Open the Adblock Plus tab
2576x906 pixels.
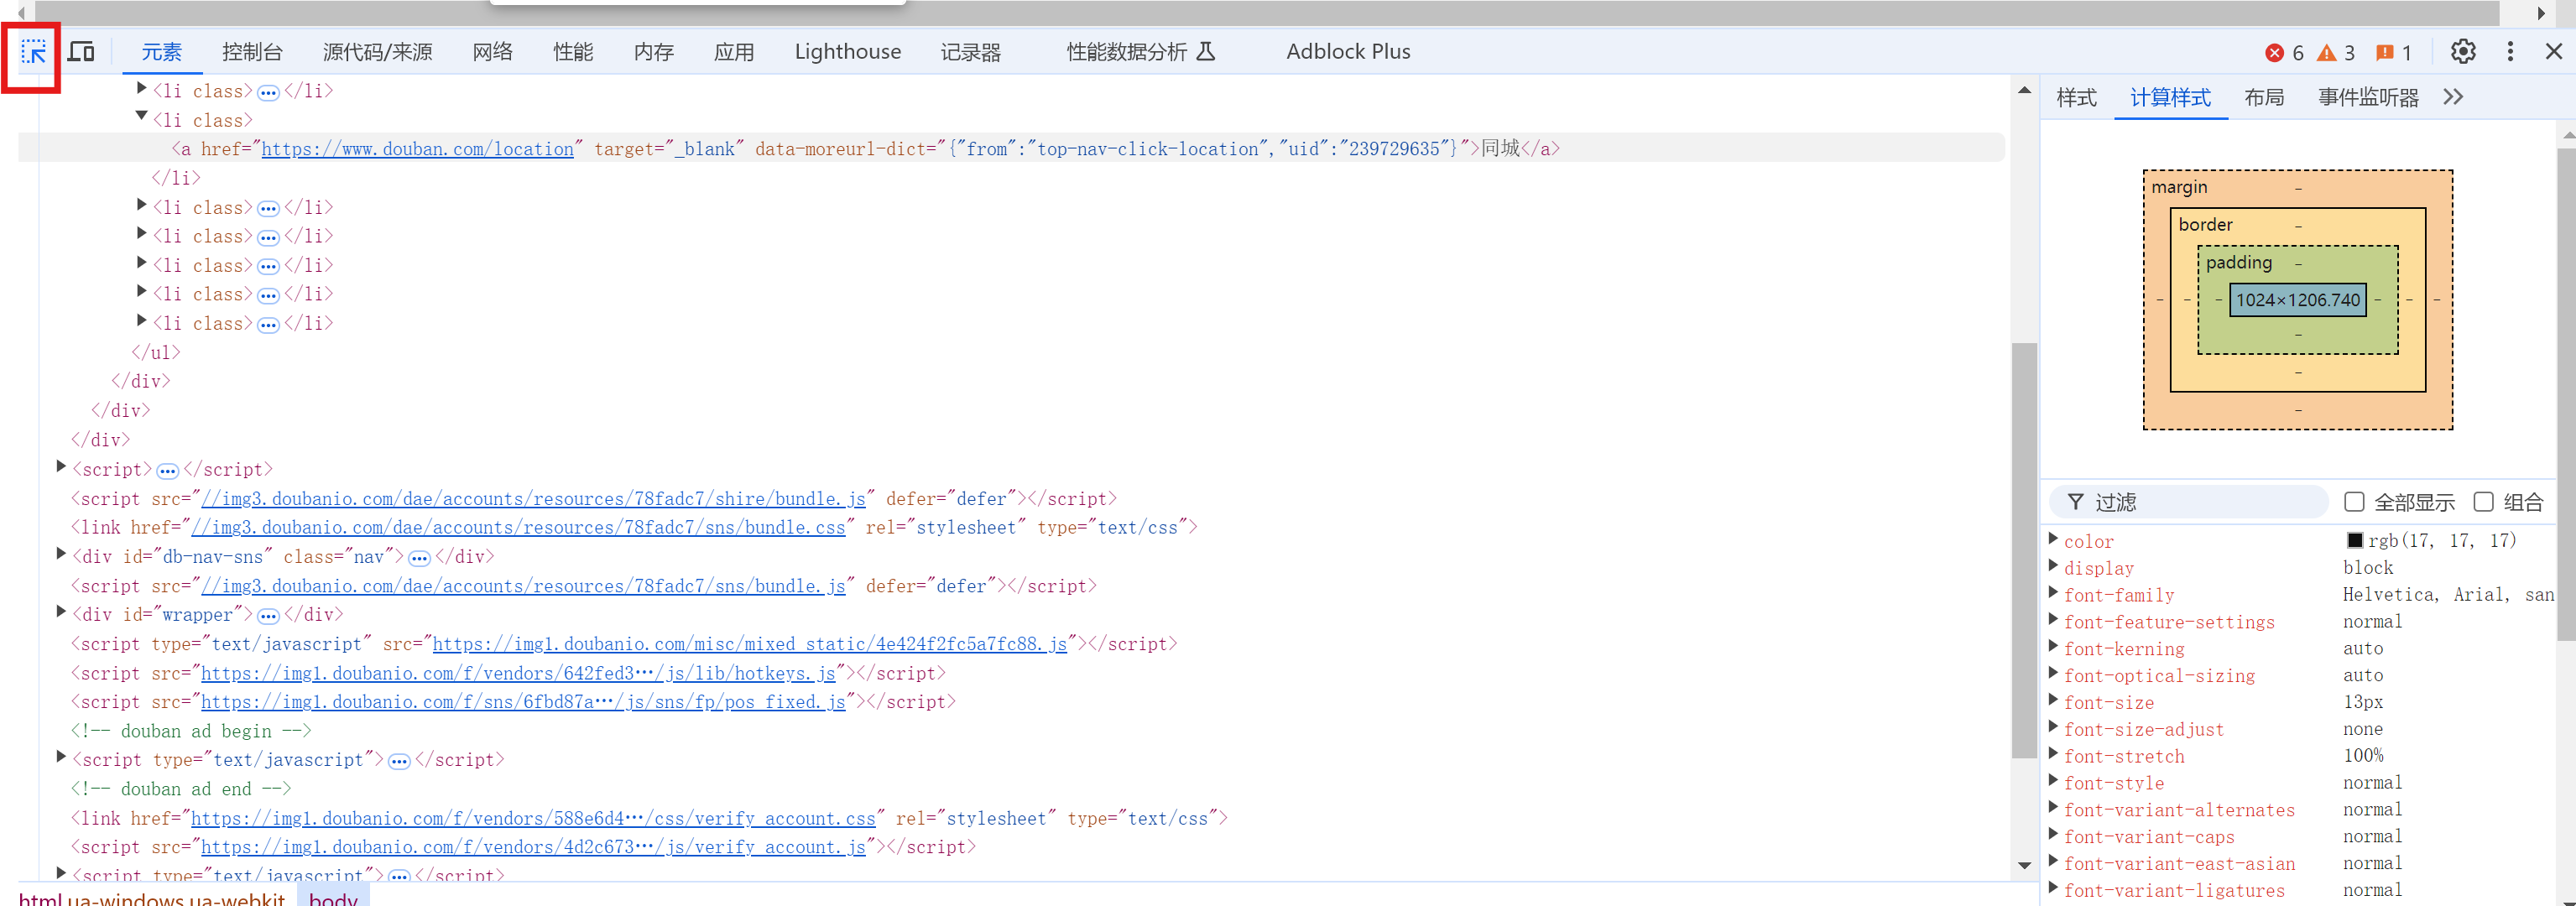[1348, 52]
